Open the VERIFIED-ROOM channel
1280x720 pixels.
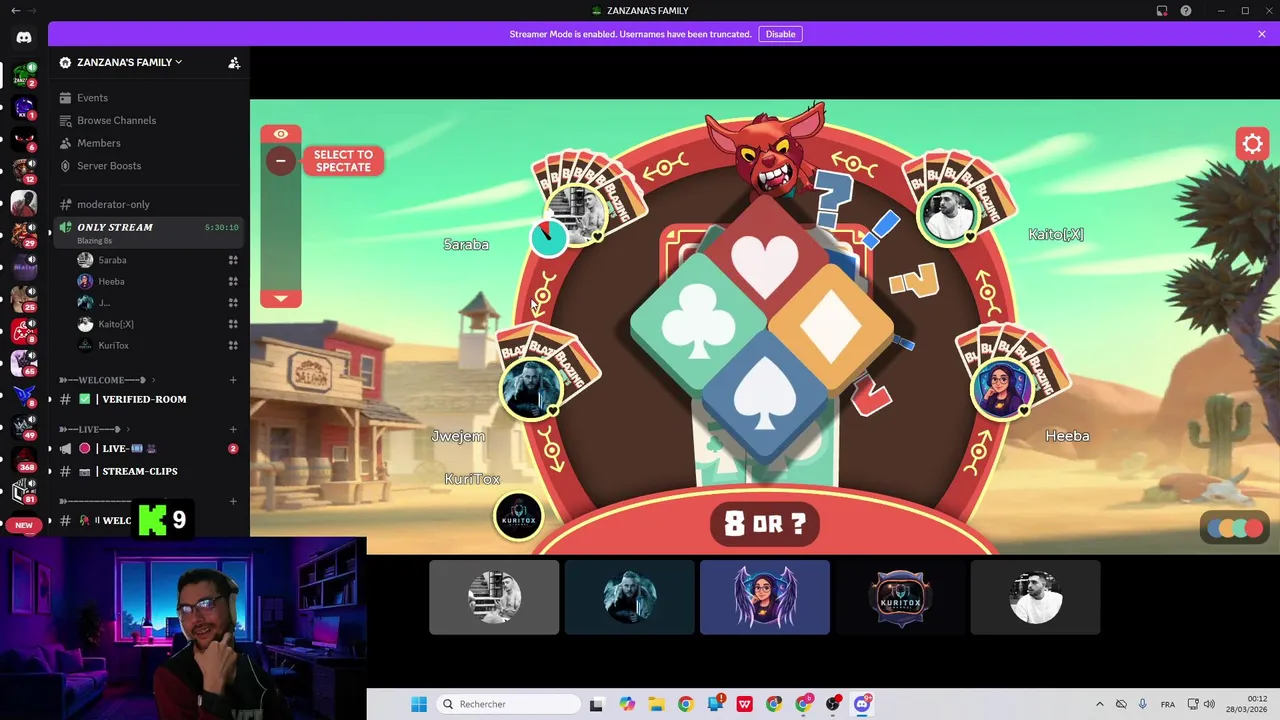point(149,399)
